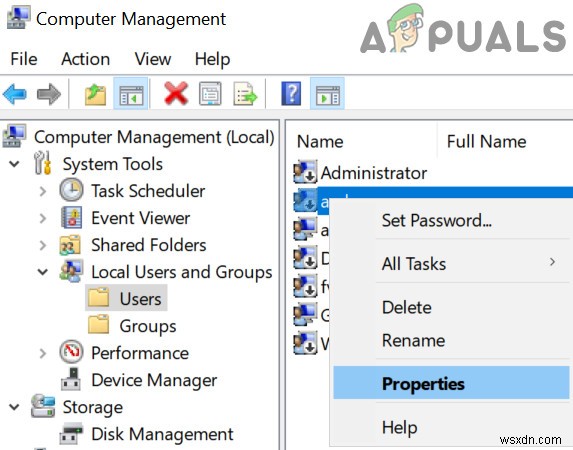Toggle Show/Hide Console Tree toolbar icon
The image size is (573, 450).
pyautogui.click(x=131, y=94)
